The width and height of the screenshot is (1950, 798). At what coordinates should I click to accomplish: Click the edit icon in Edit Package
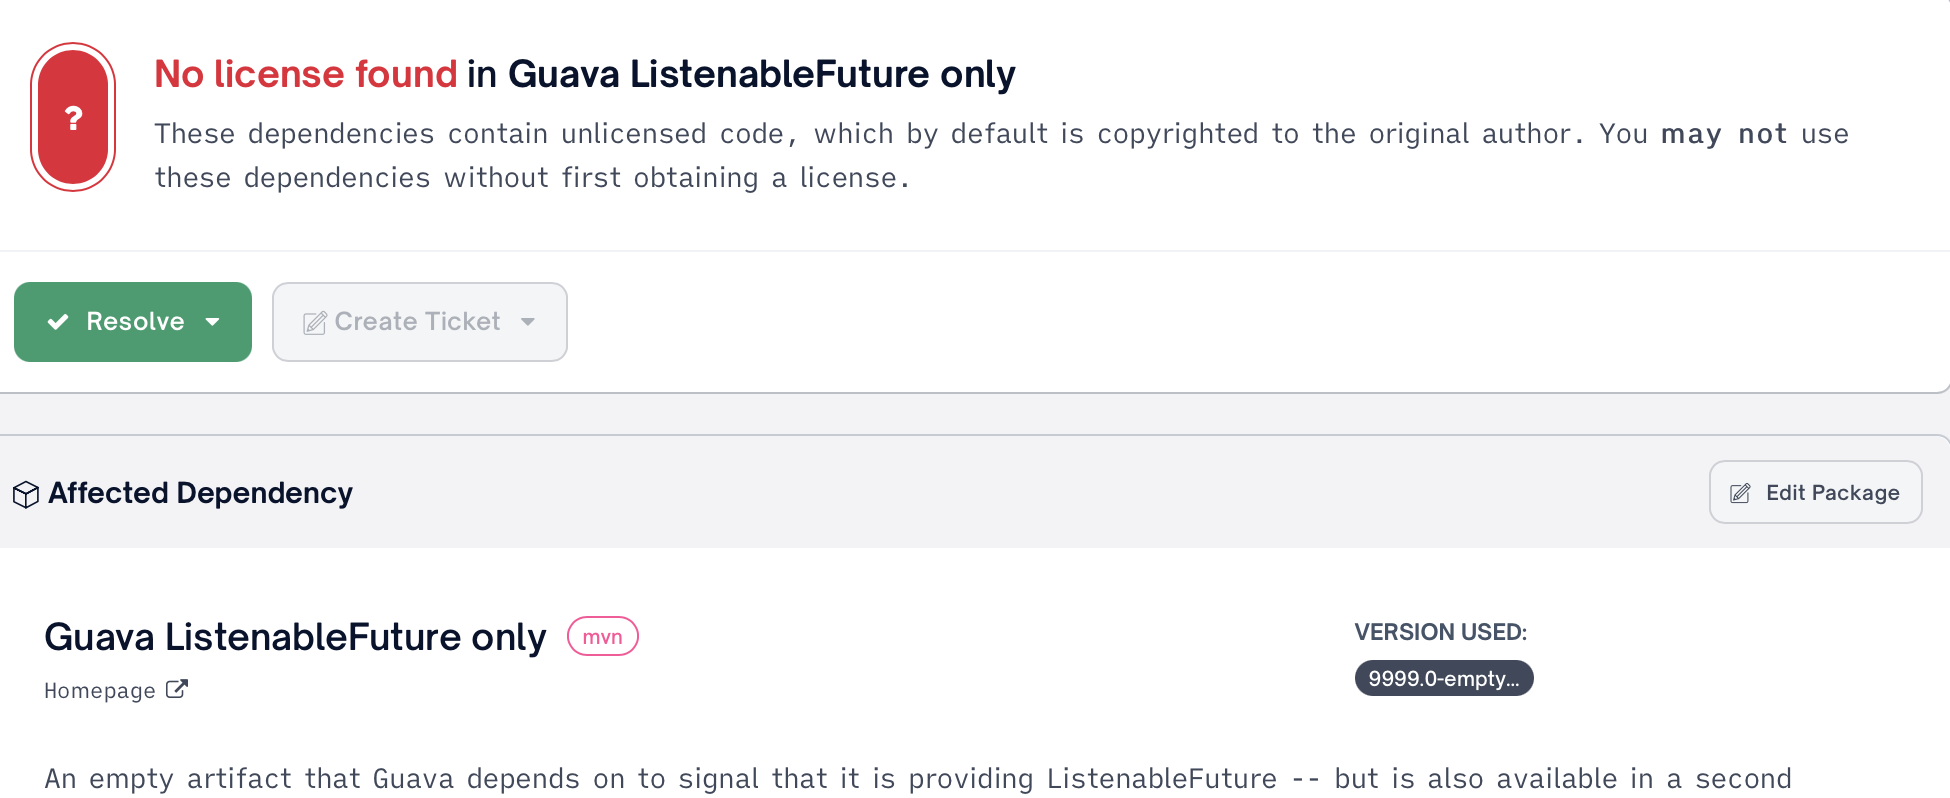1740,493
